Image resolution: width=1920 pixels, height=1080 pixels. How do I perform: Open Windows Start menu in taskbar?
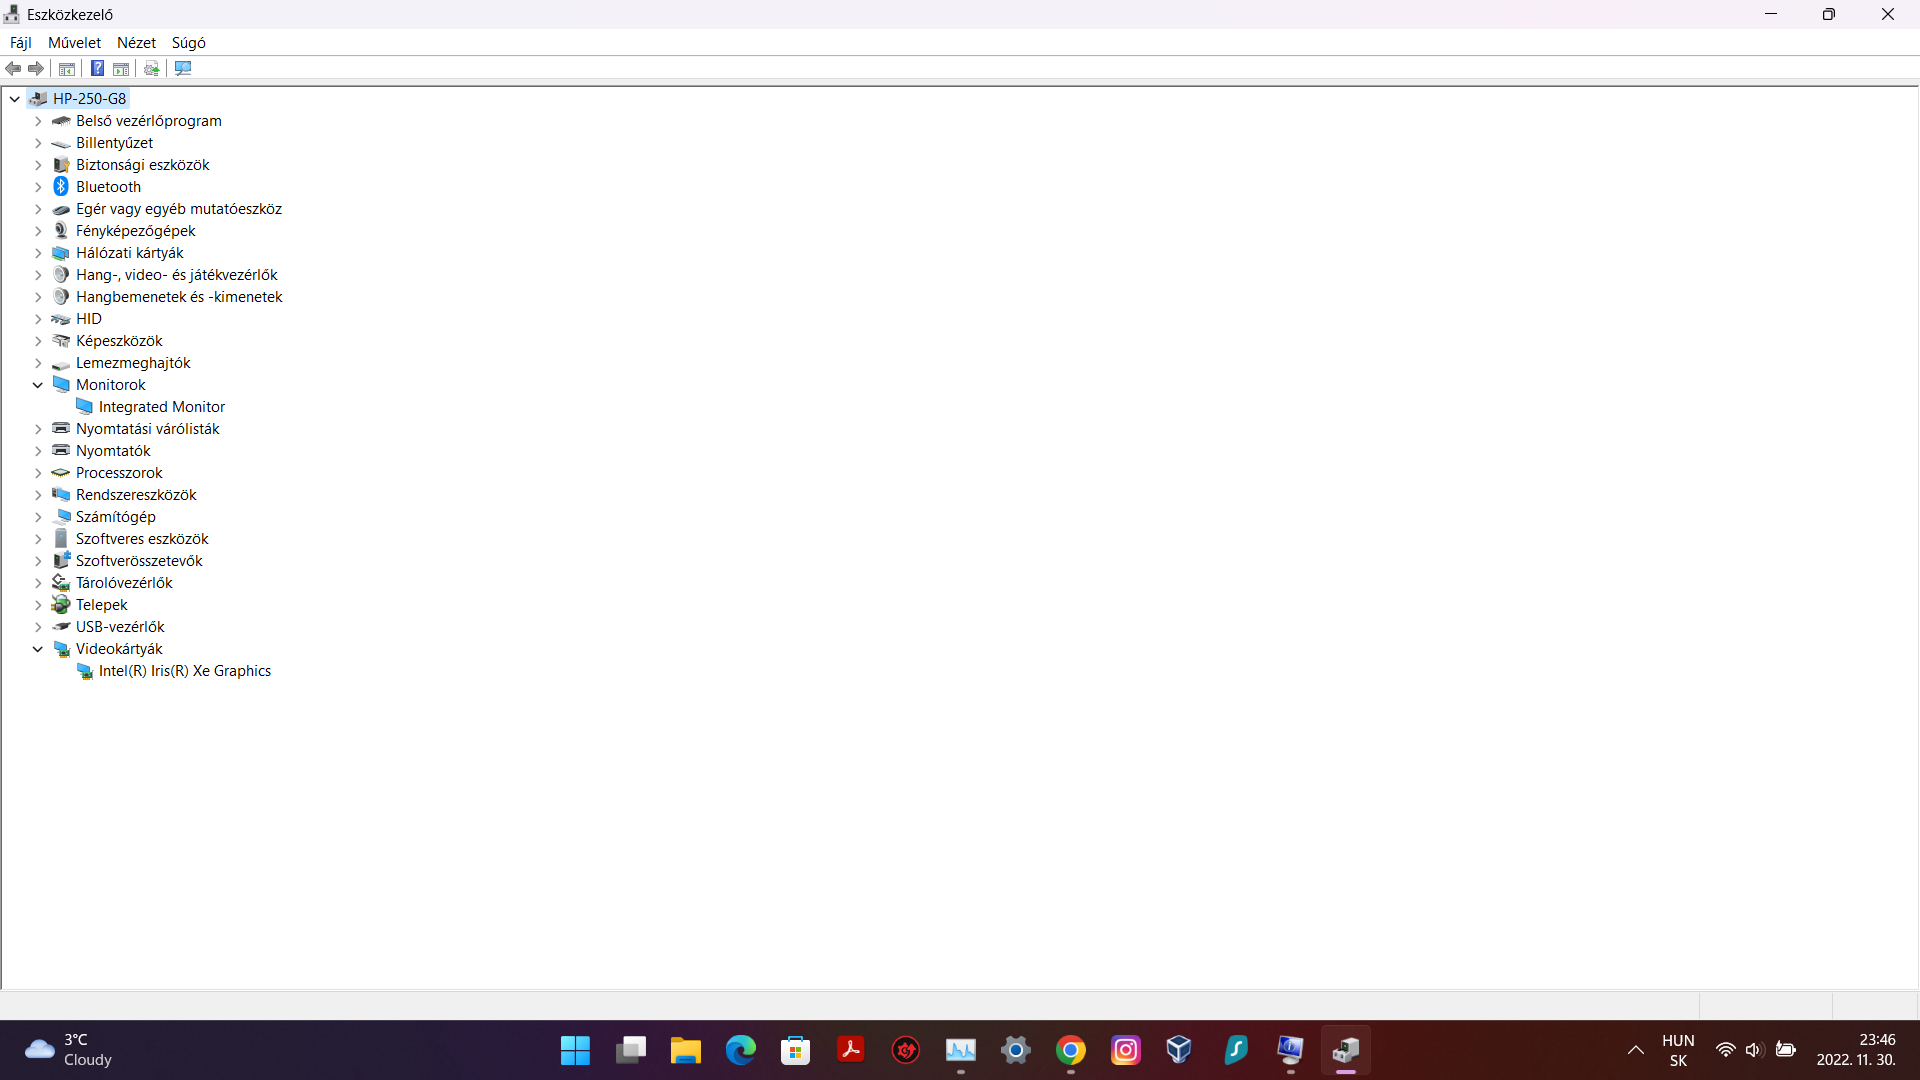[575, 1050]
